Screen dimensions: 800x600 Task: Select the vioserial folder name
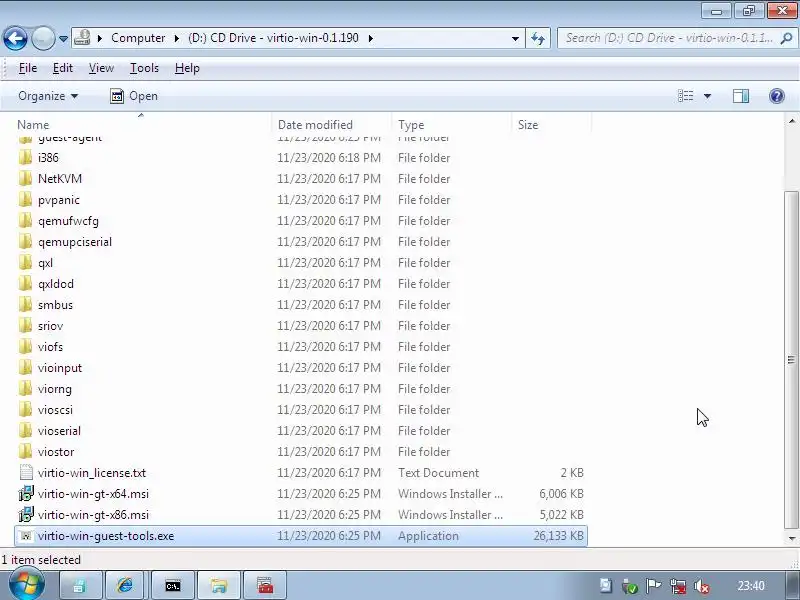point(59,431)
